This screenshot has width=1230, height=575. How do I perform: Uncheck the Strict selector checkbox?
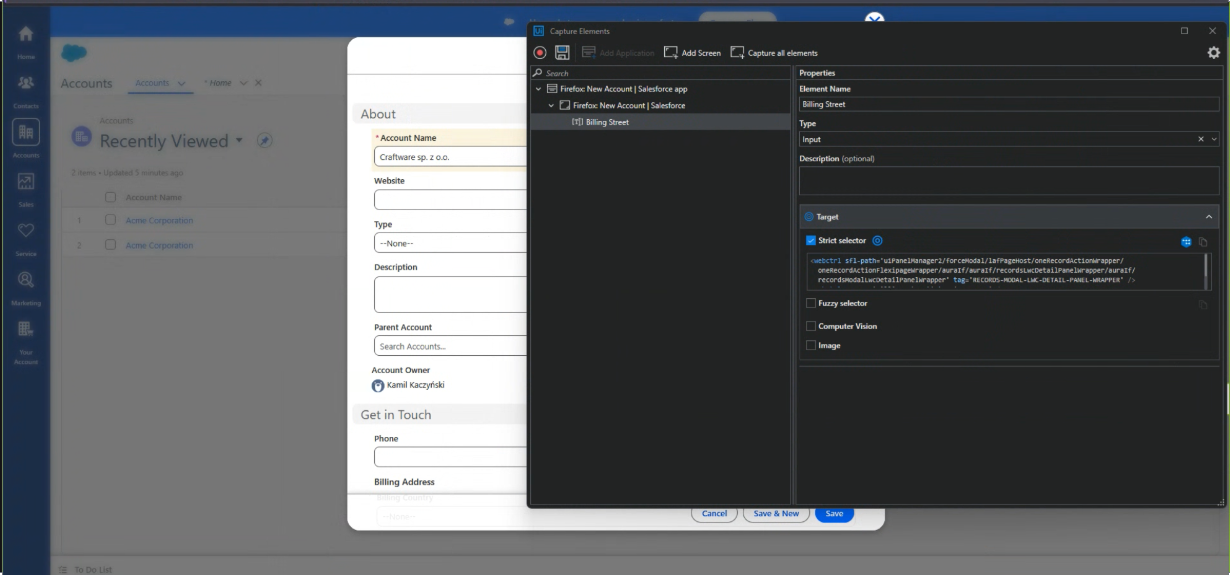tap(811, 241)
